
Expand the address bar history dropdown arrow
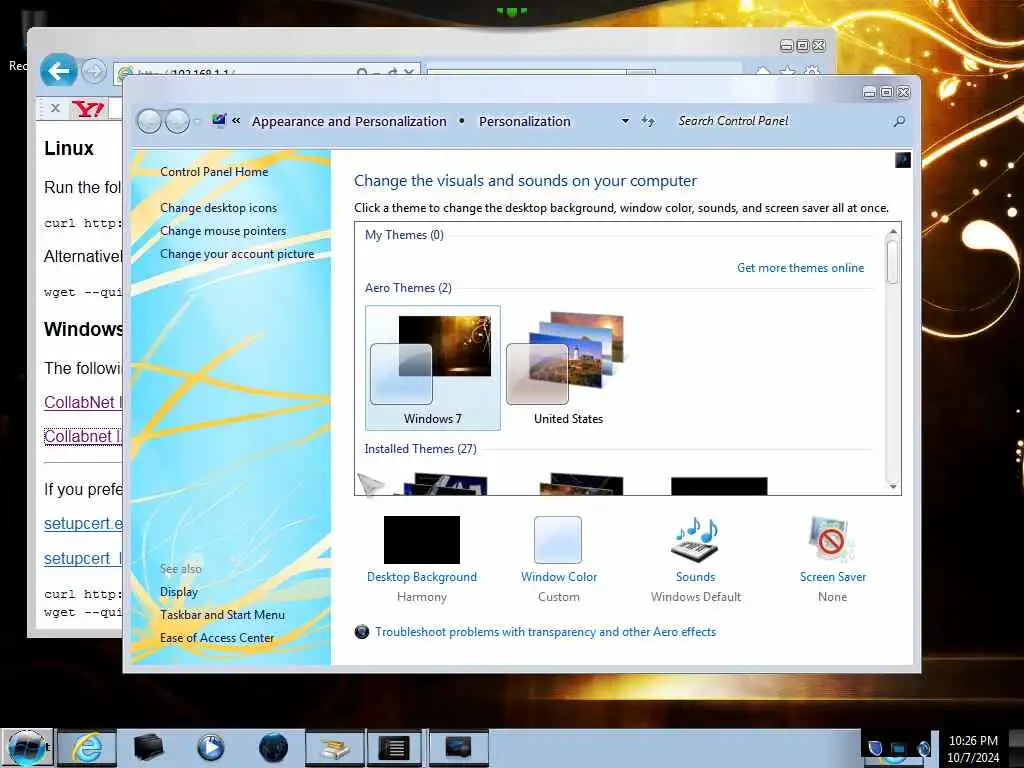coord(625,121)
